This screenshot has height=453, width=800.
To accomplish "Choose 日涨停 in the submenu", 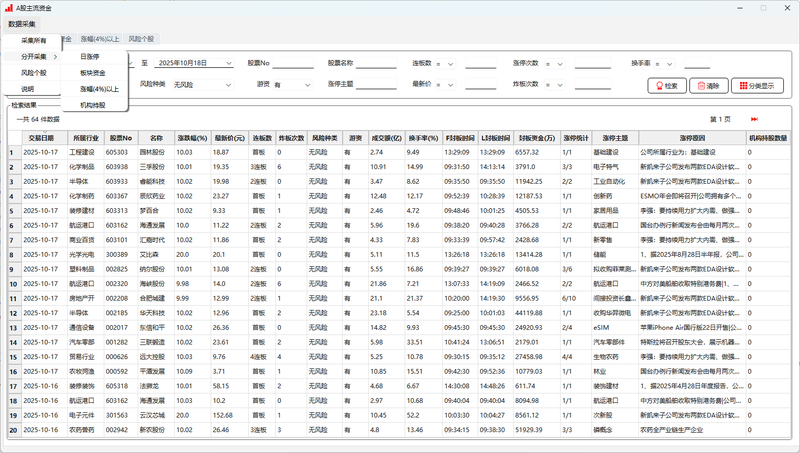I will 90,57.
